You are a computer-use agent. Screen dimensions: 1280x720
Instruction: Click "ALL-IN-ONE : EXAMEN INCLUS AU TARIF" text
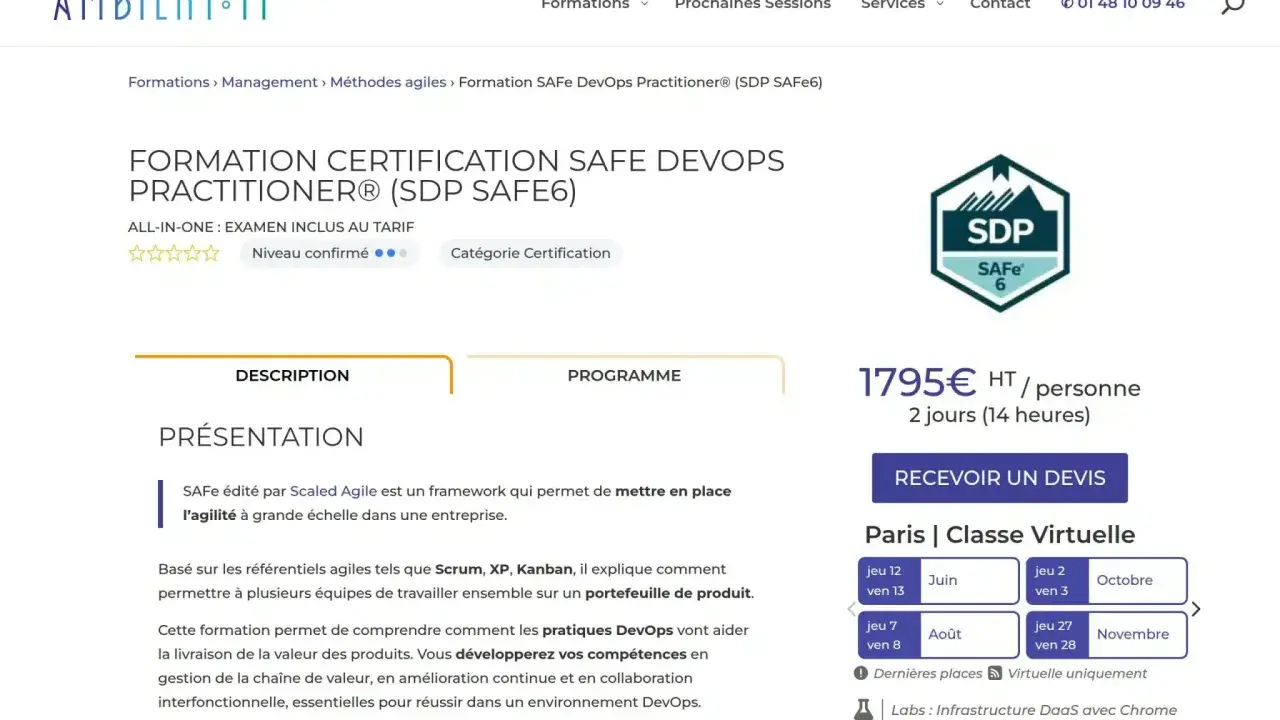(x=271, y=227)
